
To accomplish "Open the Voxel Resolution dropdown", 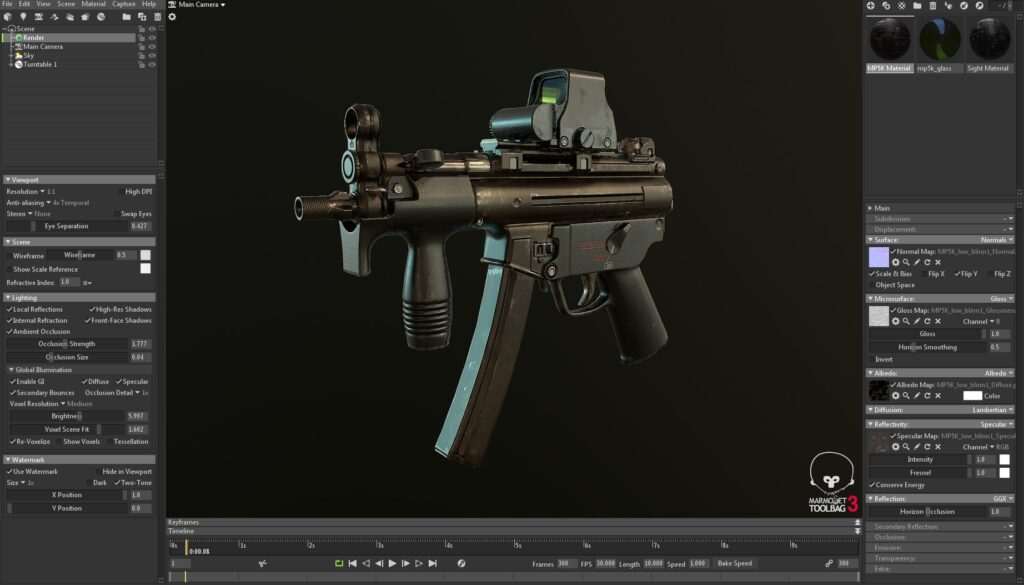I will [51, 404].
